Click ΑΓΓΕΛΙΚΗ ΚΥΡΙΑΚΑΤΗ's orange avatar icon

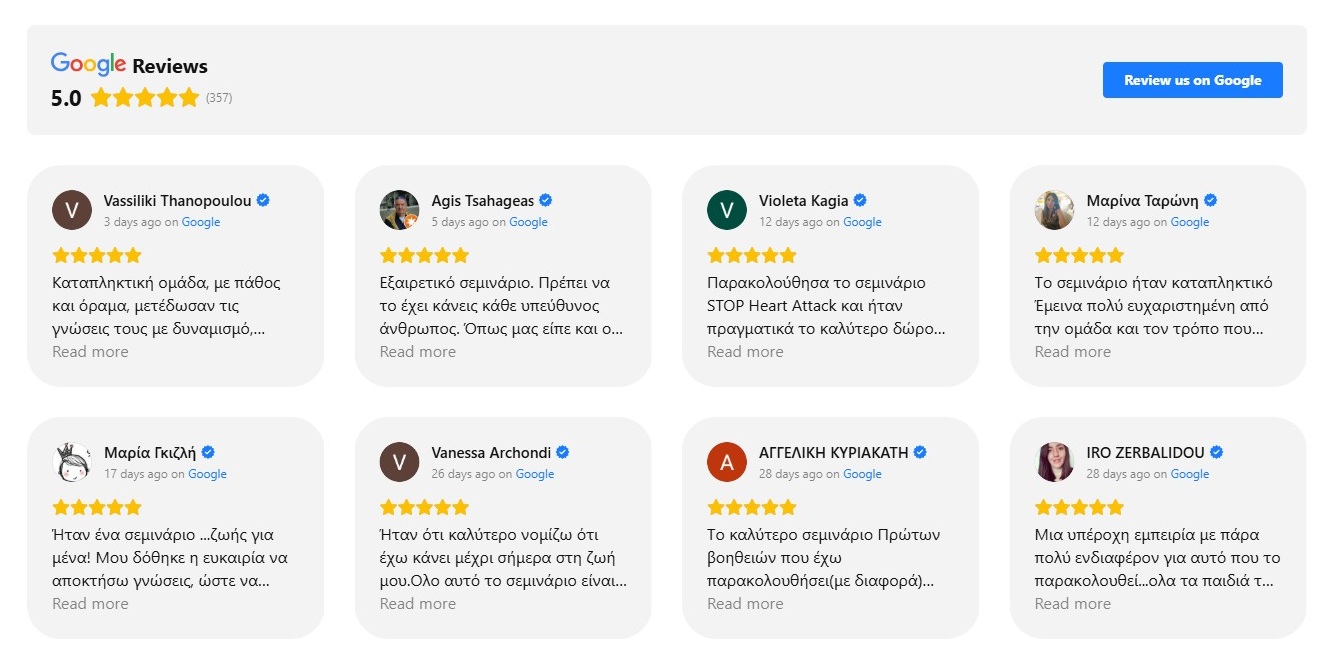[x=726, y=462]
